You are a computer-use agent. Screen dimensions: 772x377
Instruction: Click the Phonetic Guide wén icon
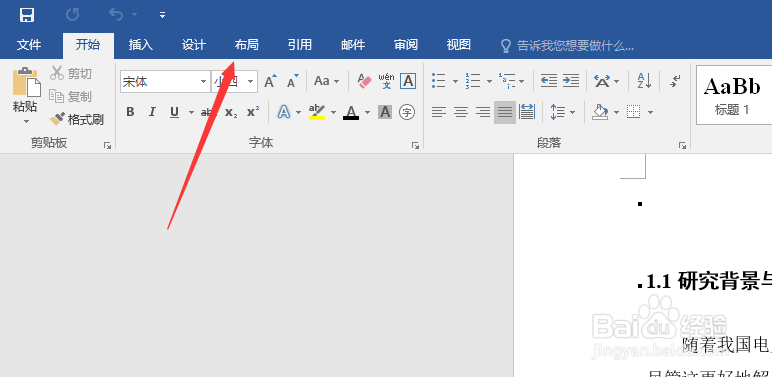(x=386, y=81)
